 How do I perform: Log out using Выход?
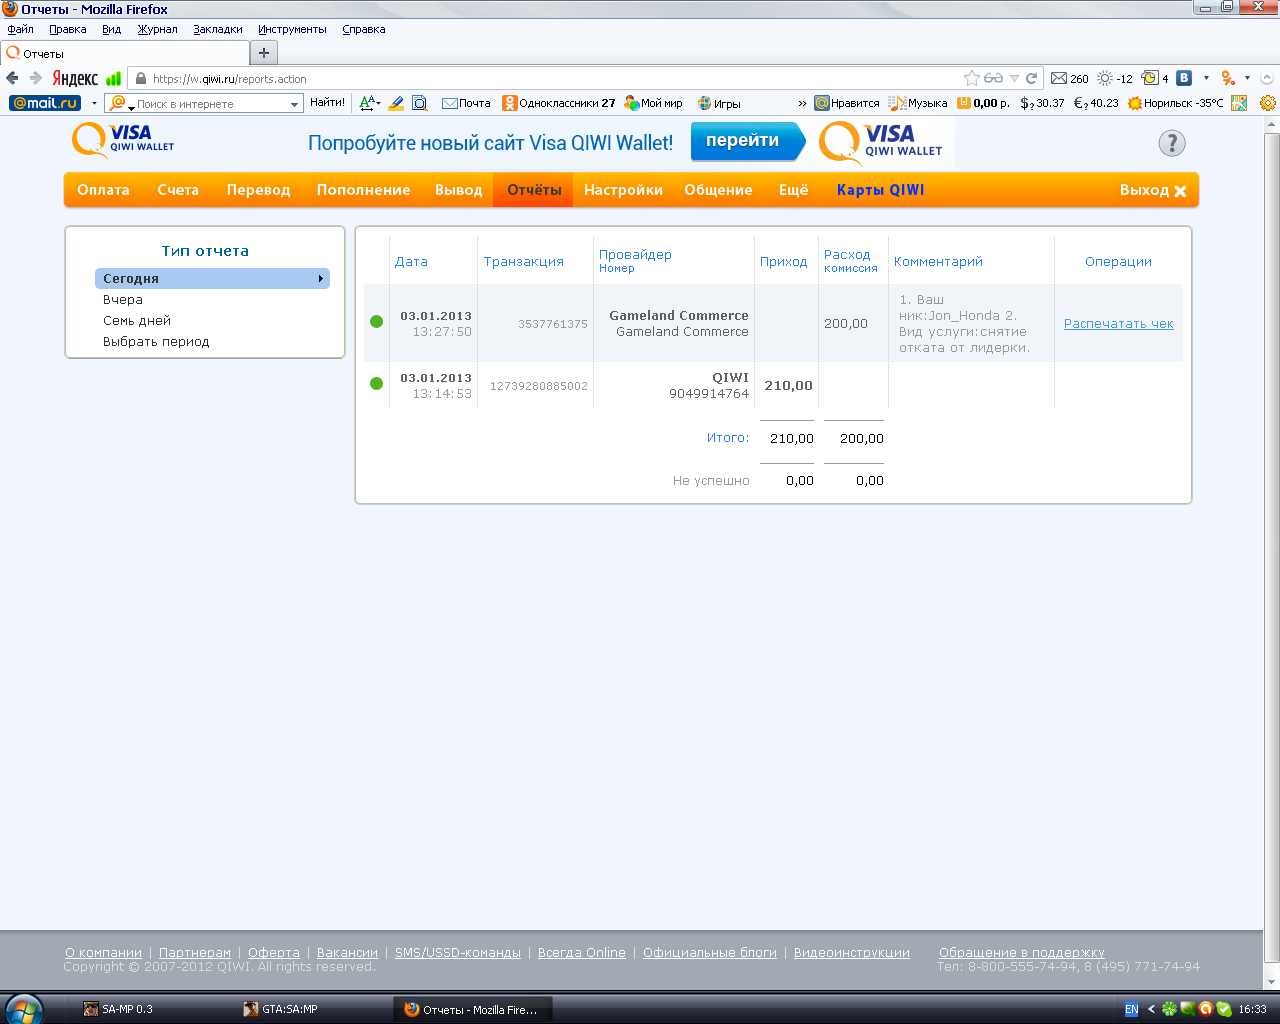[1153, 190]
